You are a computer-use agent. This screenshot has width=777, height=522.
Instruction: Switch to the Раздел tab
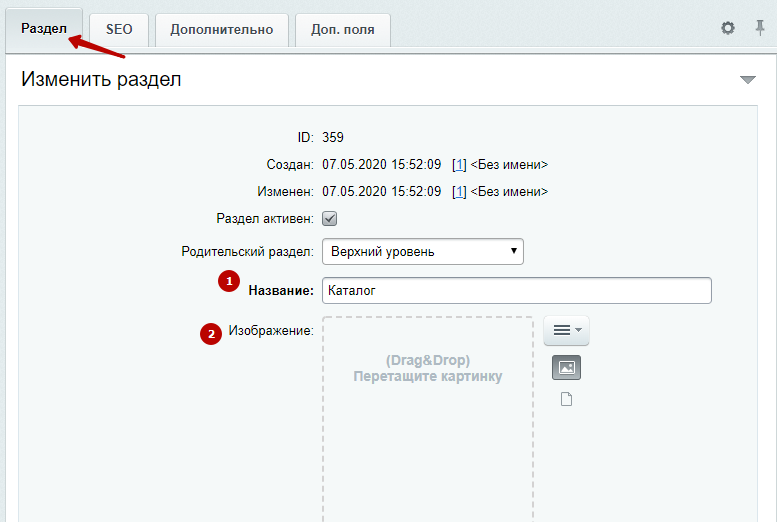pos(44,28)
